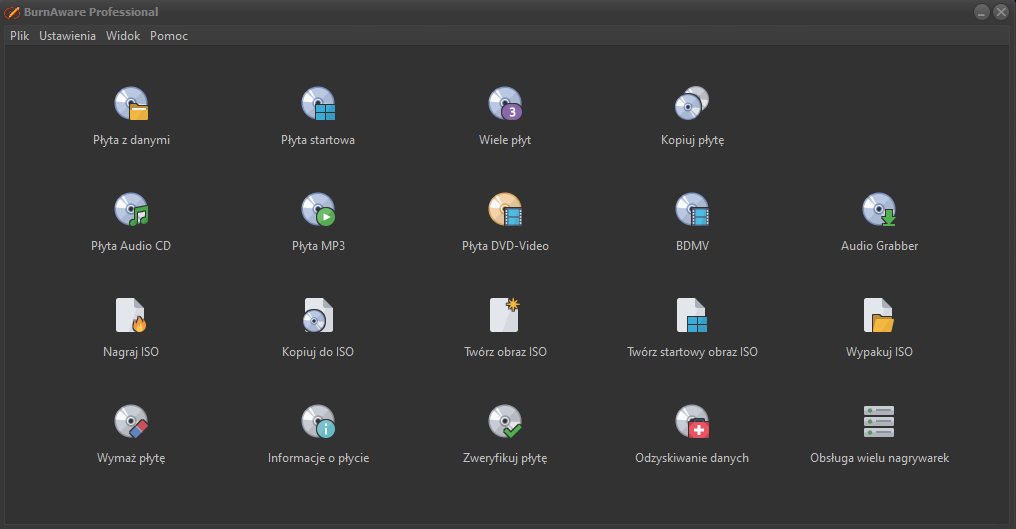The height and width of the screenshot is (529, 1016).
Task: Open the Ustawienia menu
Action: point(67,36)
